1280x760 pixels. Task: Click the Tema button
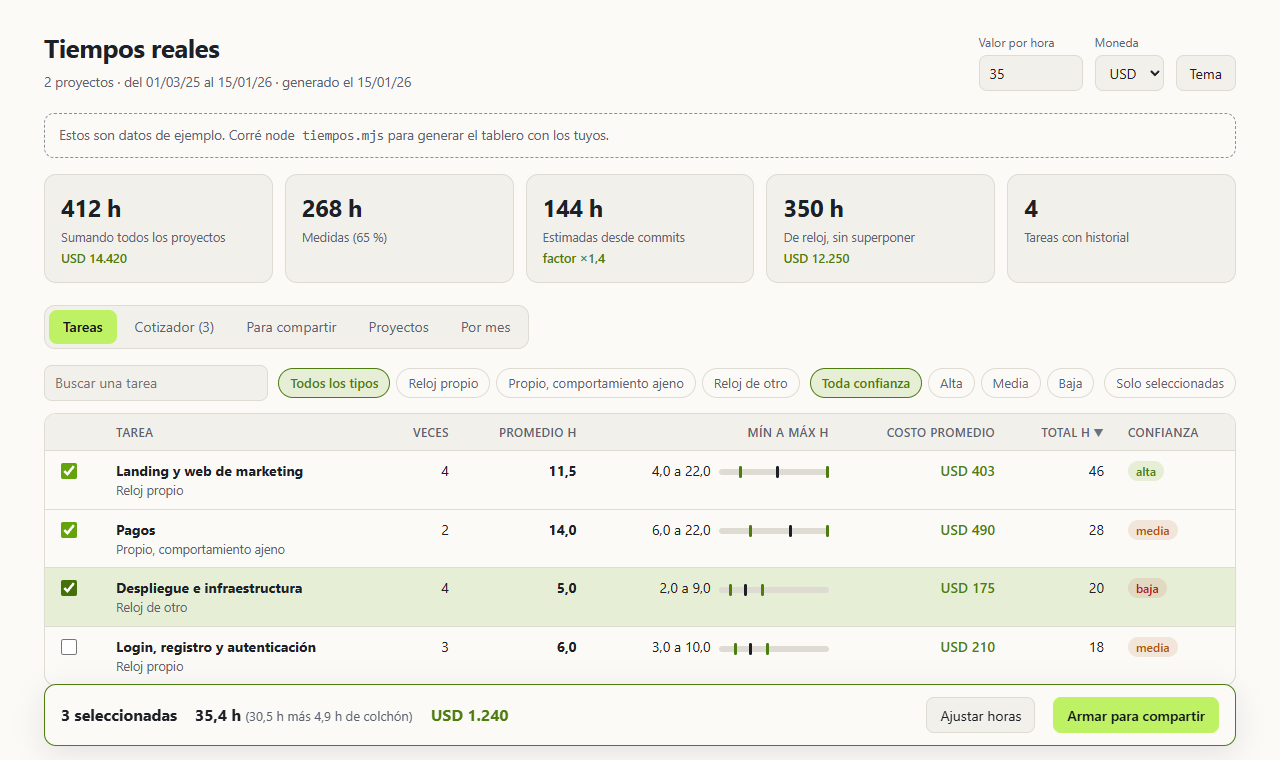1206,73
